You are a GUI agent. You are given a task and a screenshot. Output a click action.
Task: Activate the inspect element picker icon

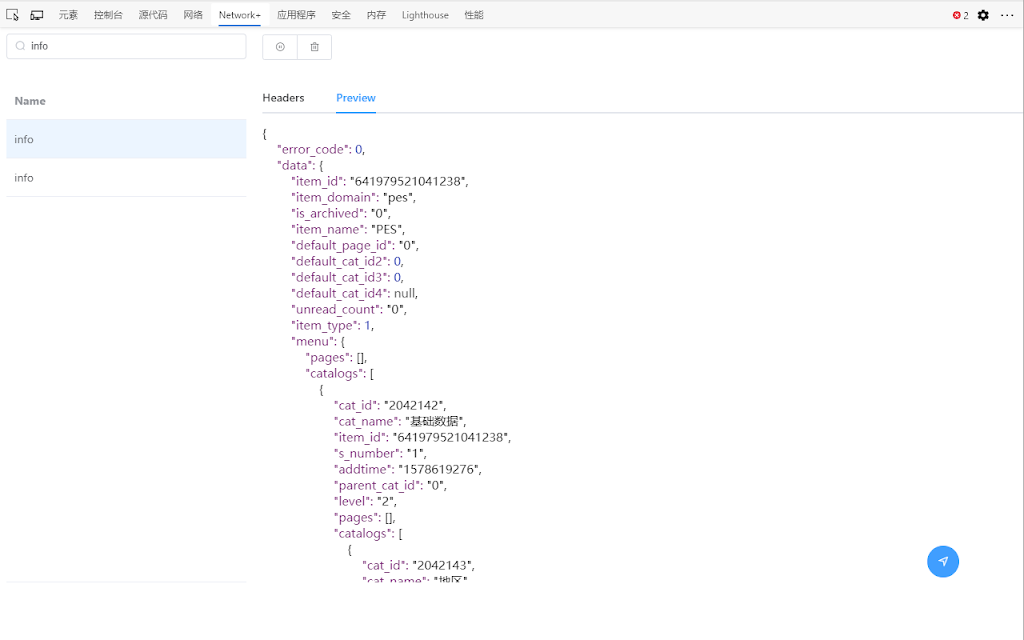pos(12,14)
